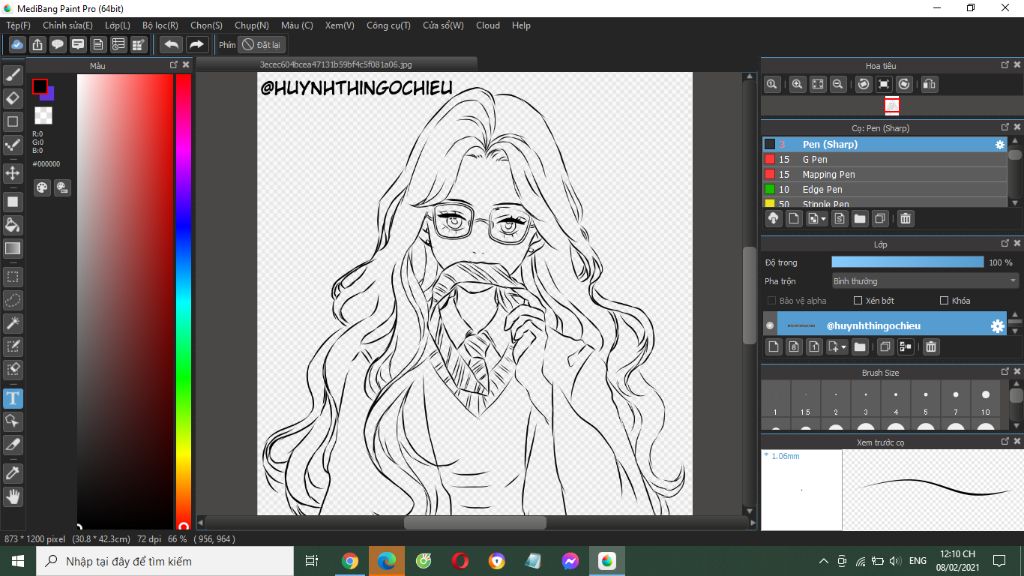Select the Gradient tool
The width and height of the screenshot is (1024, 576).
click(12, 248)
